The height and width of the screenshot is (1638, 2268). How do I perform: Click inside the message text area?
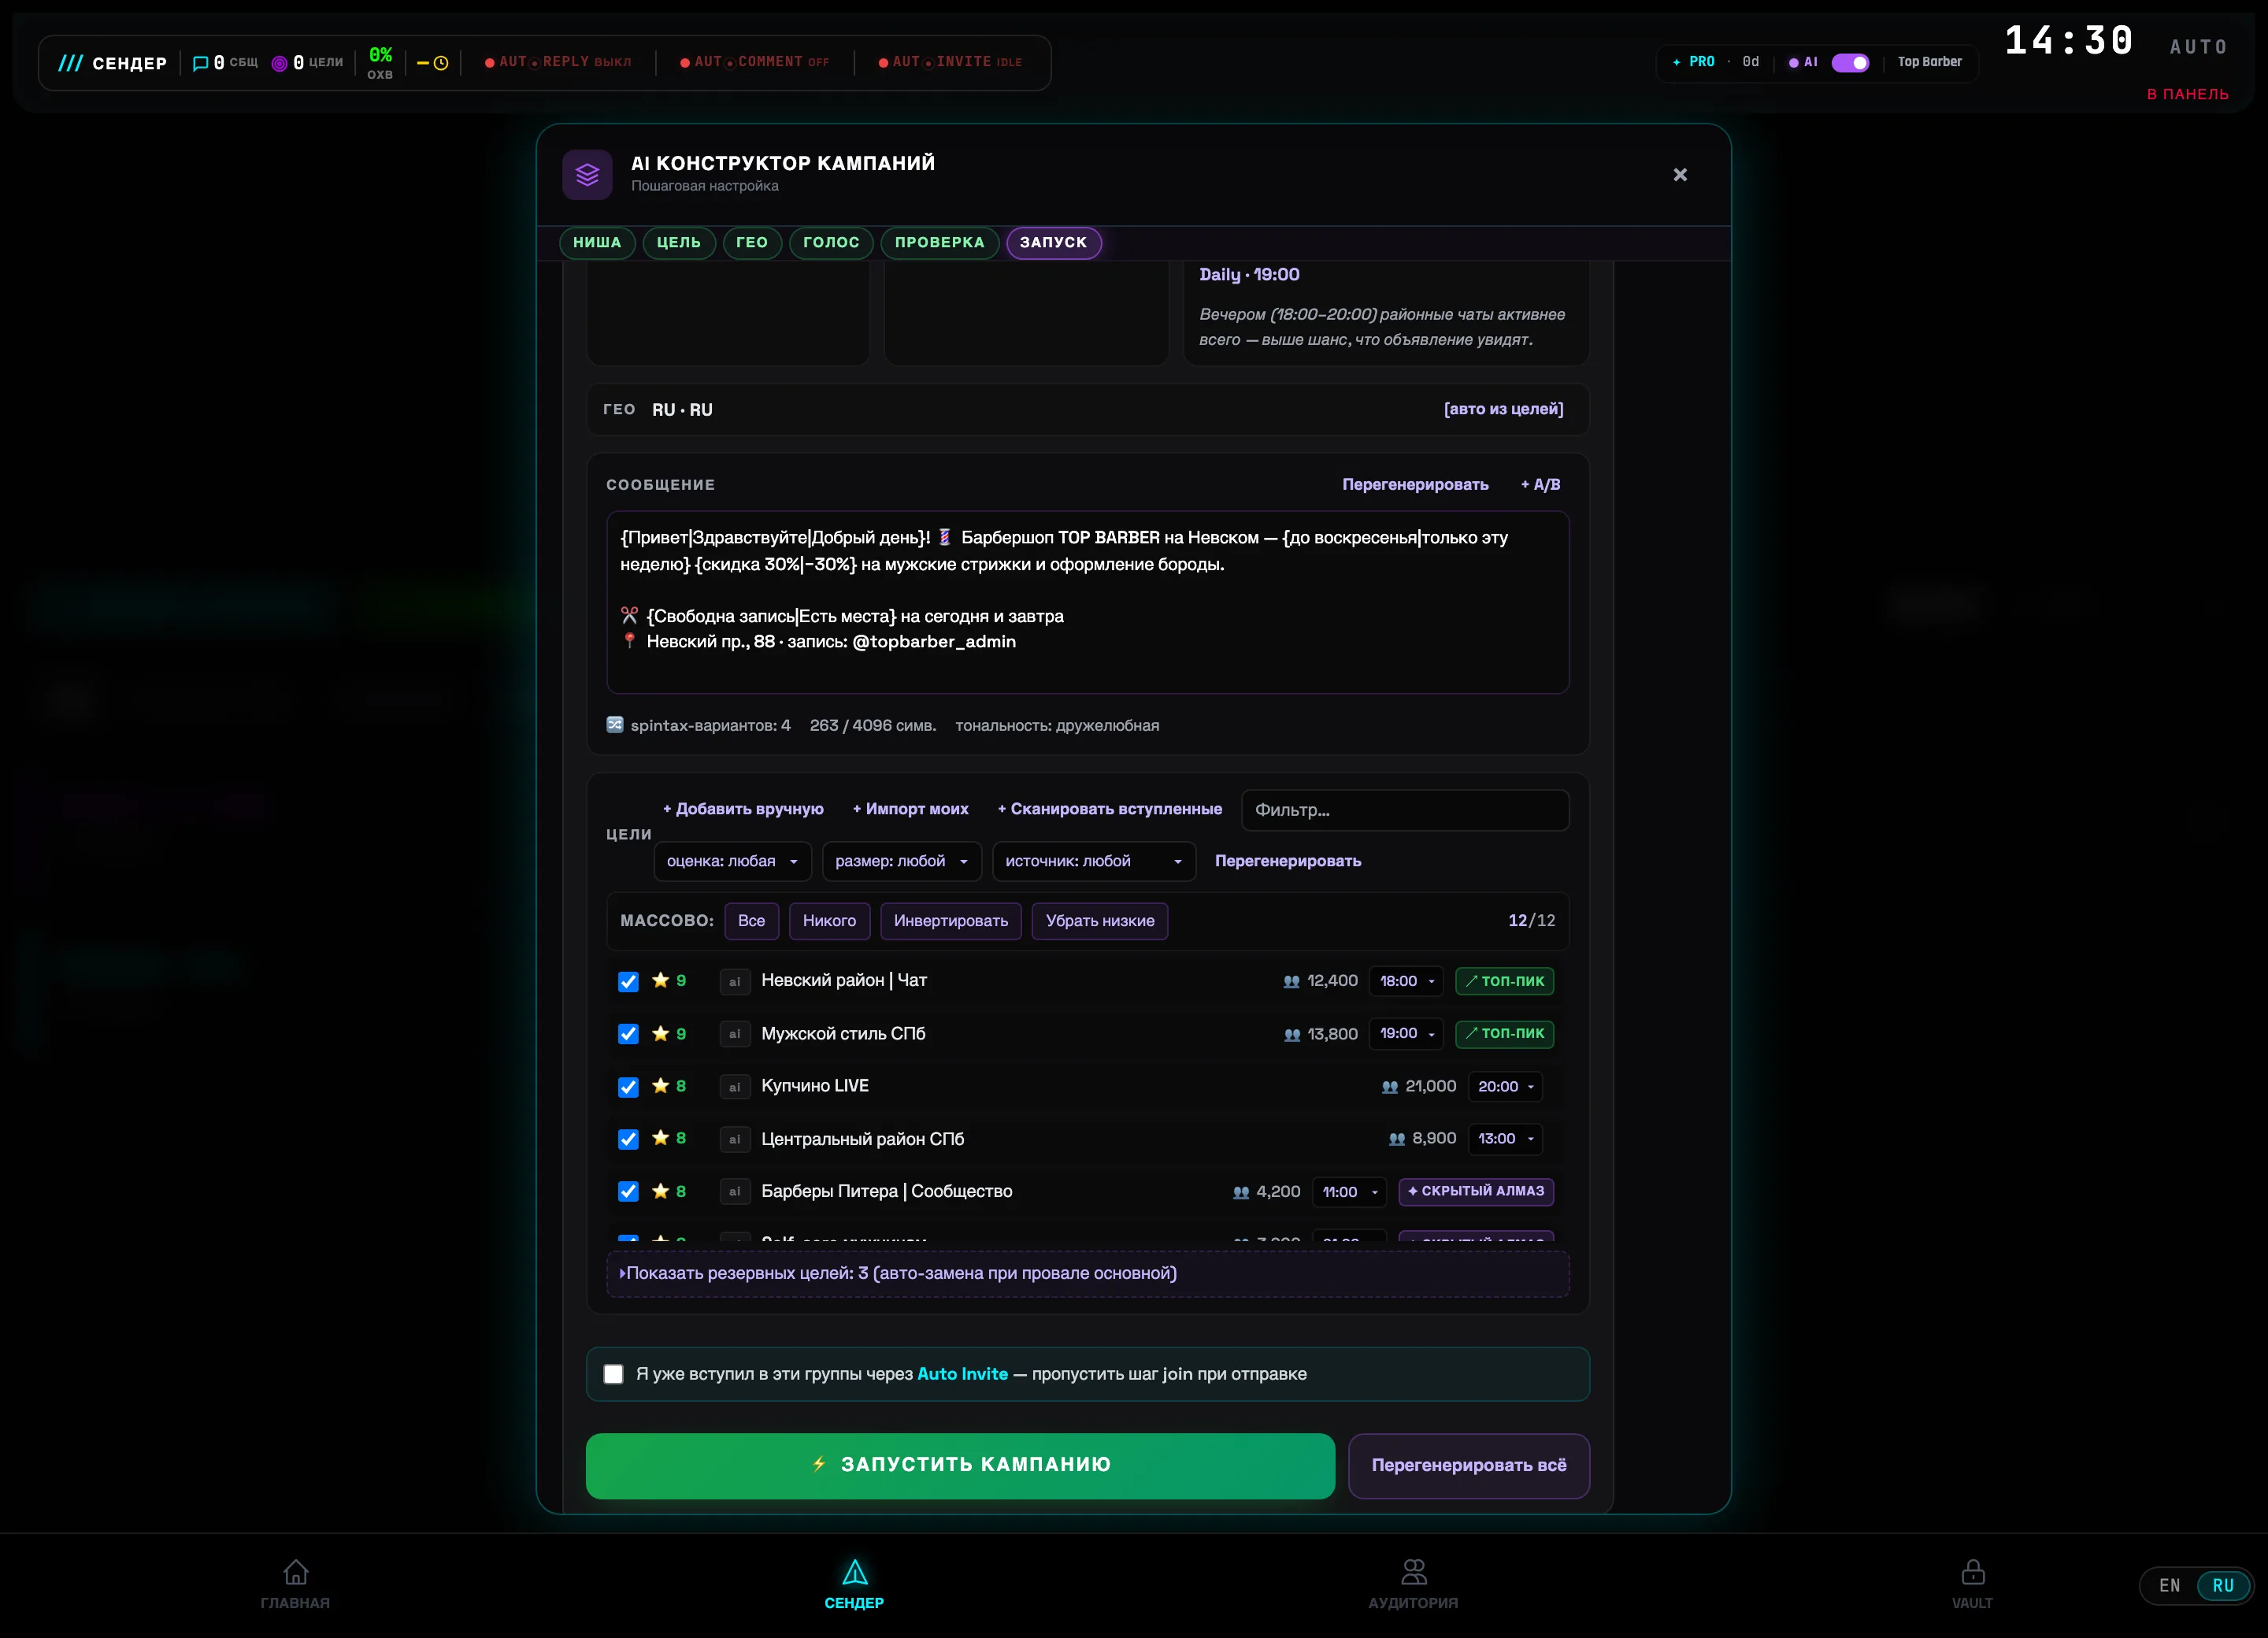1087,602
